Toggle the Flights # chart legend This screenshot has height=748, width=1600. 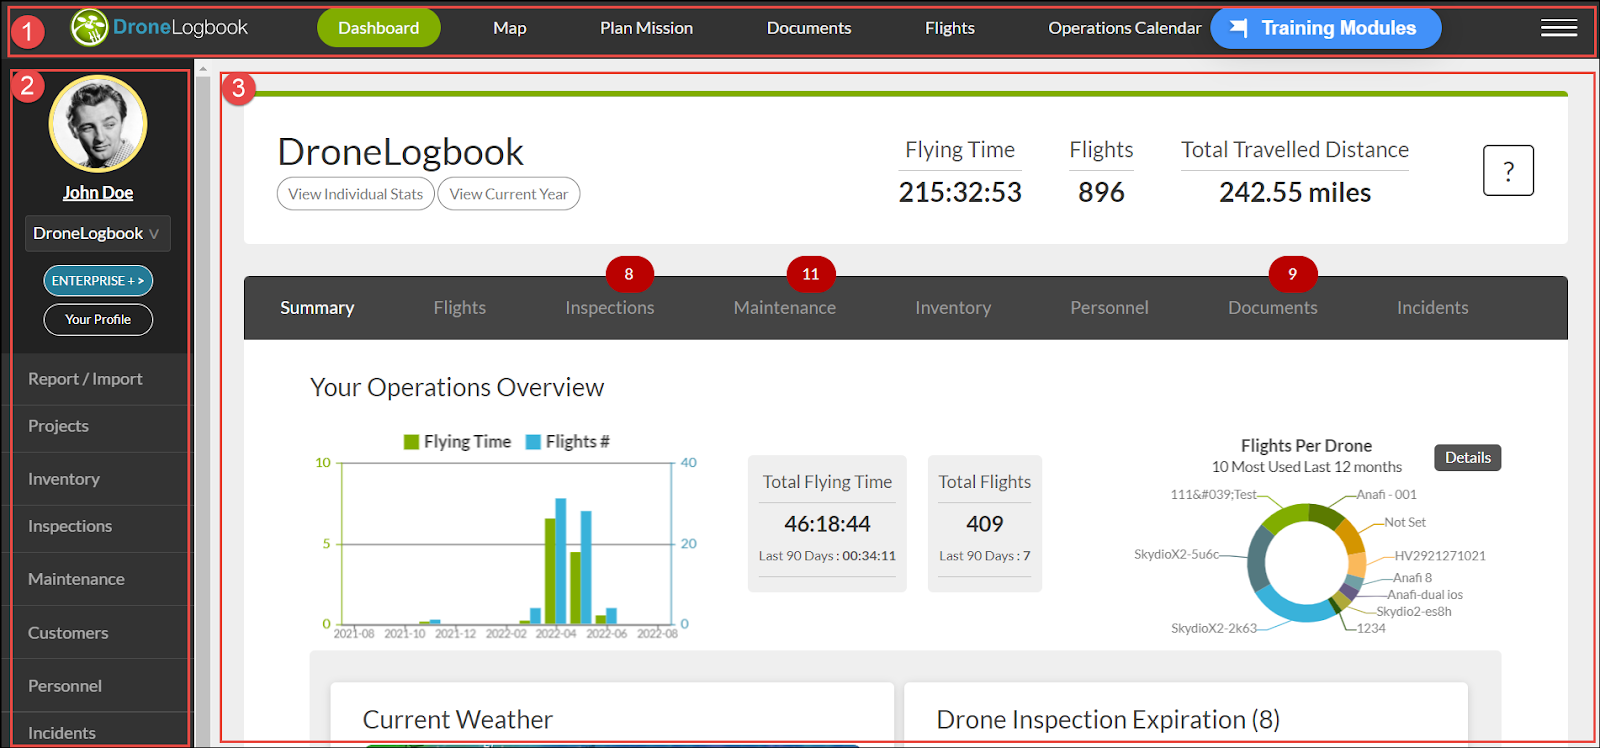coord(568,442)
